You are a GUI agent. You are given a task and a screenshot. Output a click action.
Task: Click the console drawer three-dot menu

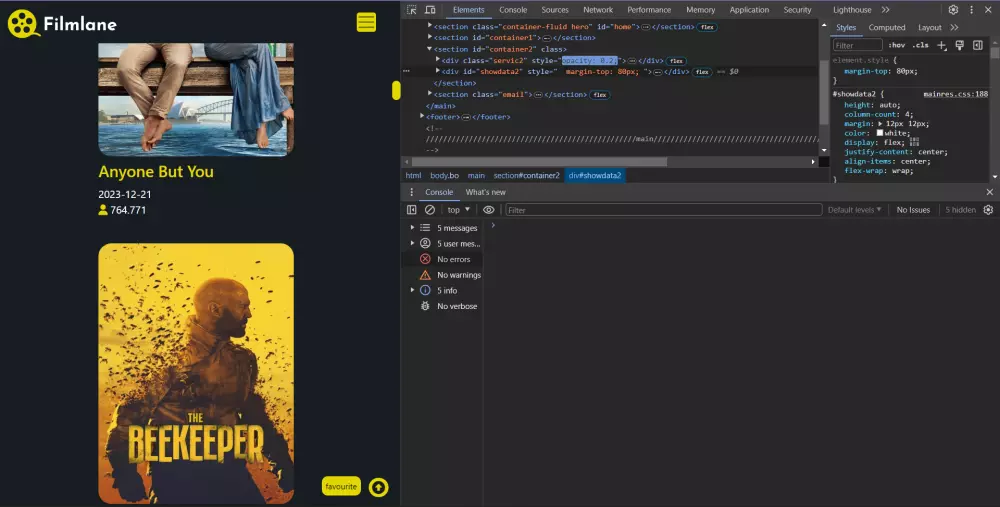coord(411,192)
